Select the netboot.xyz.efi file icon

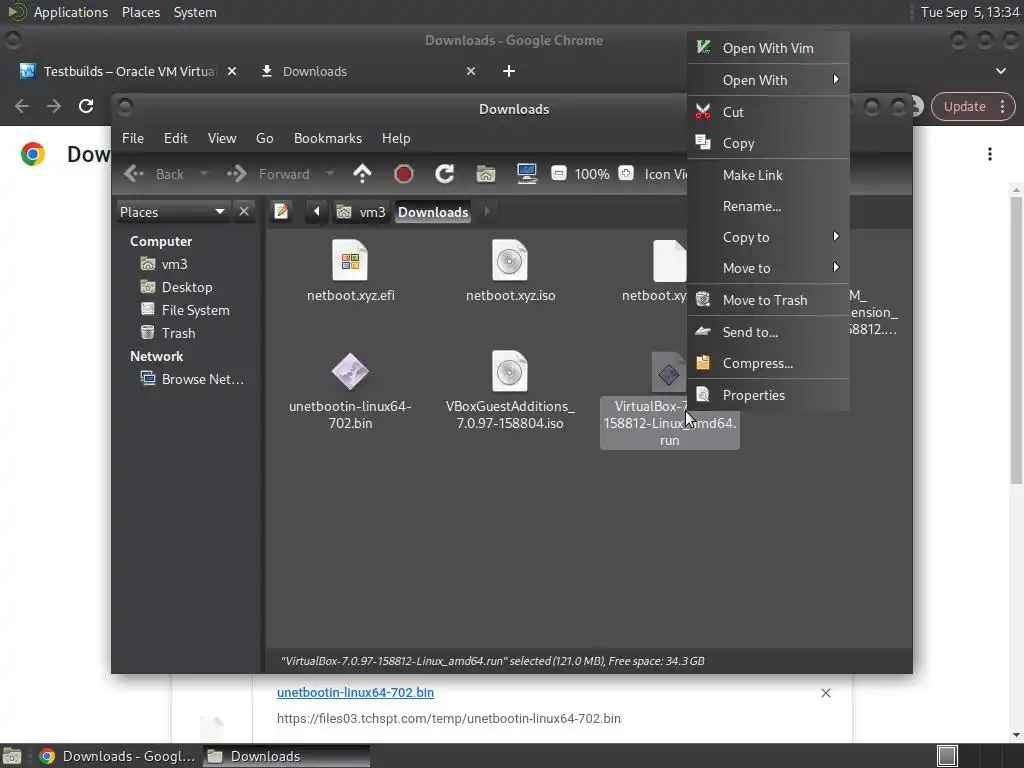click(350, 261)
